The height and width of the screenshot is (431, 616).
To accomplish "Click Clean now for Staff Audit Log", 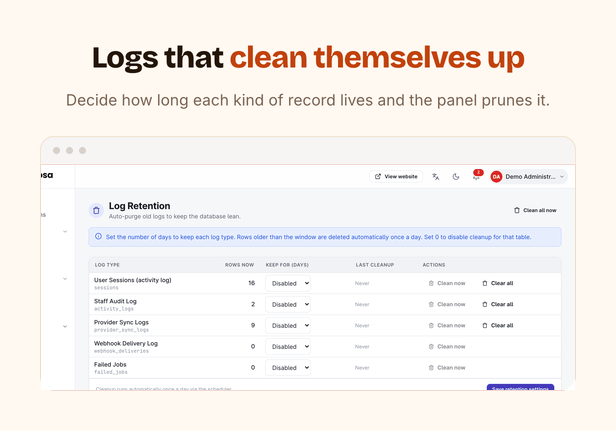I will click(447, 304).
